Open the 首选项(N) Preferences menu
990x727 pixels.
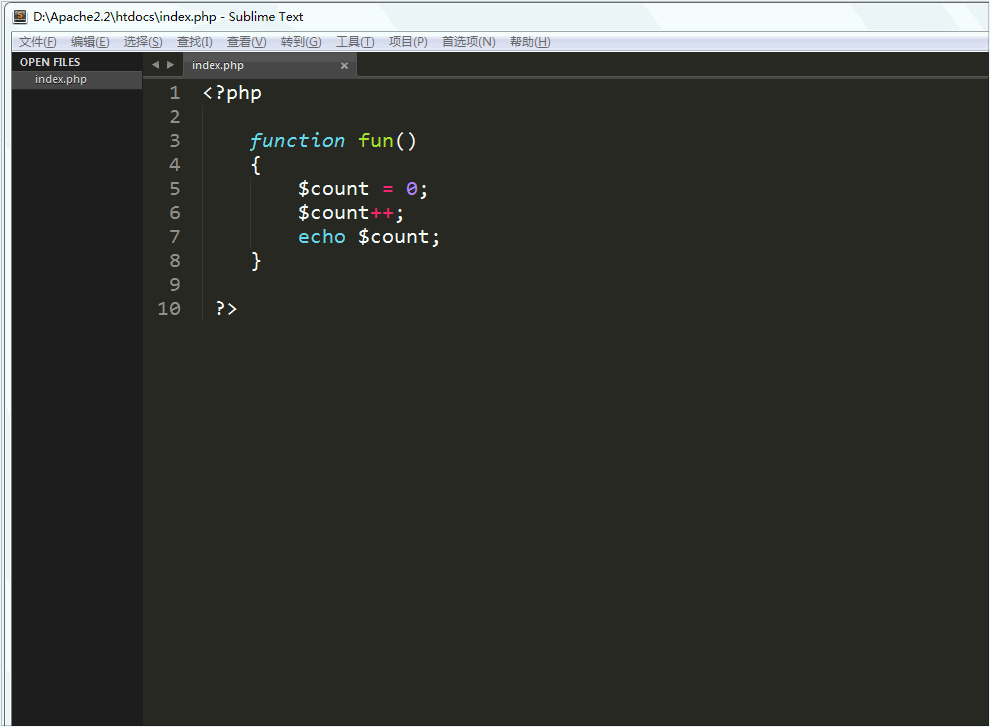click(468, 42)
